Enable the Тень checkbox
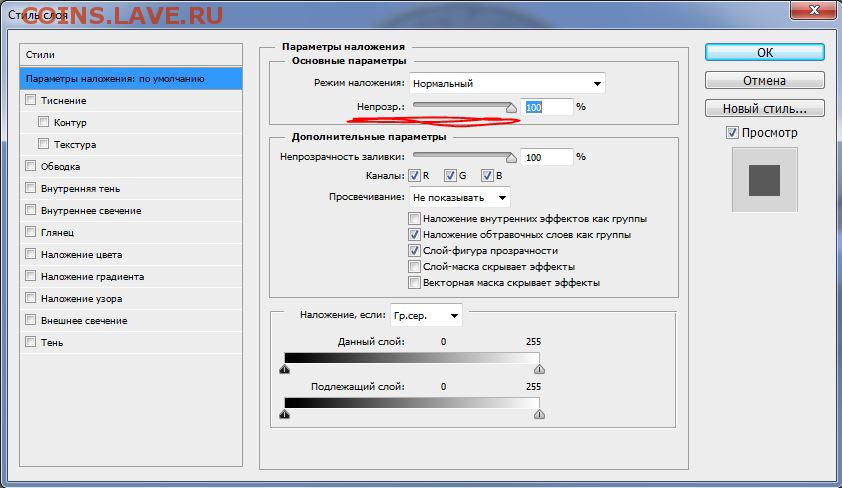This screenshot has width=842, height=488. pos(31,342)
